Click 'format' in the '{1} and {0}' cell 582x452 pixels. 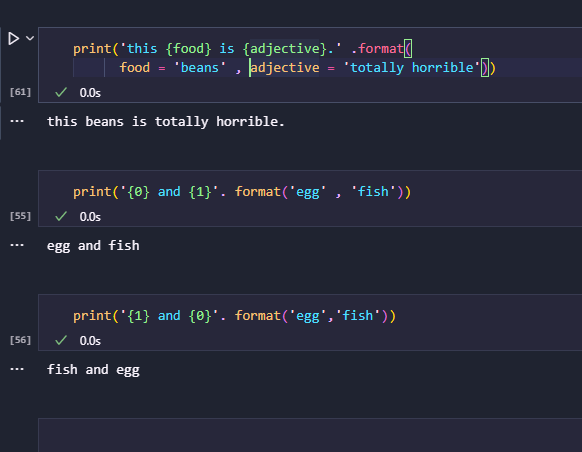[258, 316]
